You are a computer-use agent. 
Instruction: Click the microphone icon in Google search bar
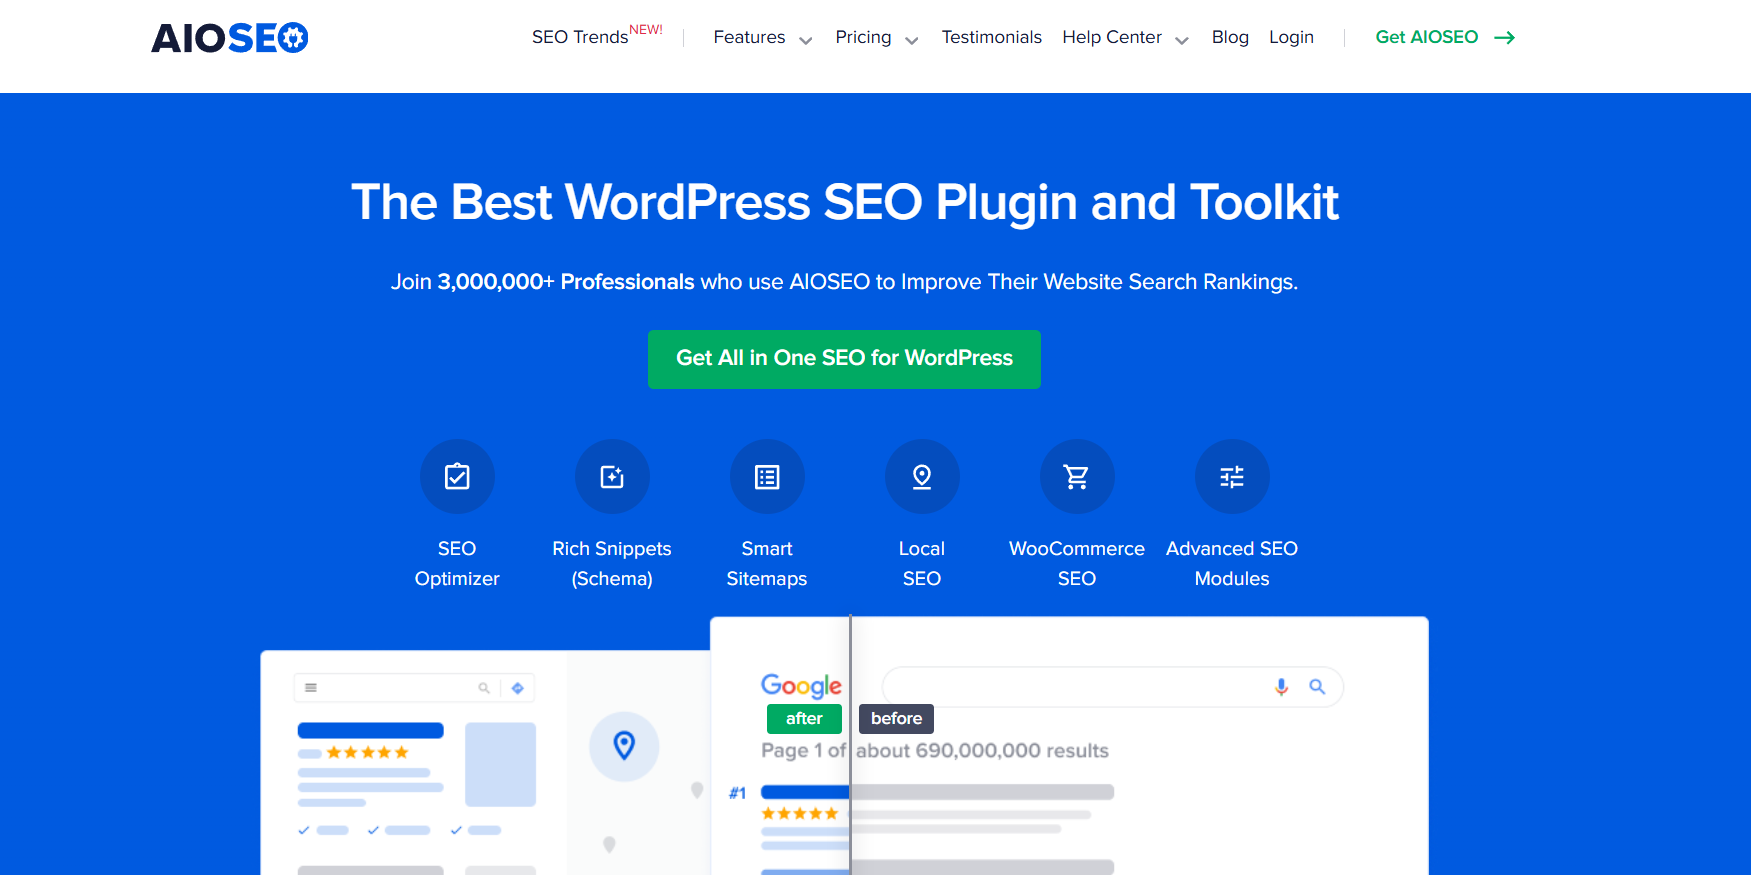pyautogui.click(x=1281, y=687)
